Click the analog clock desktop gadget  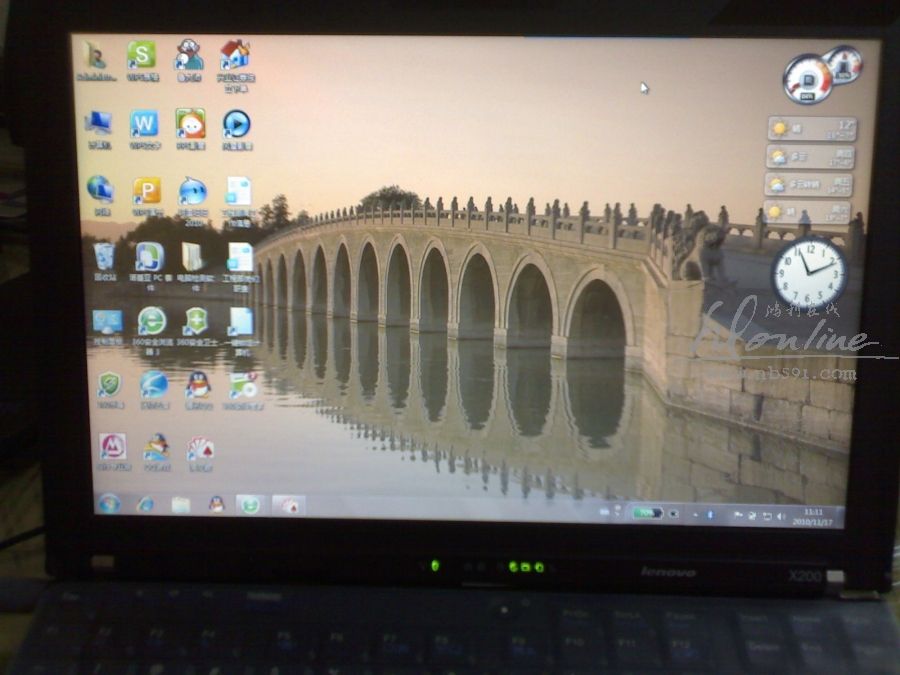tap(809, 273)
